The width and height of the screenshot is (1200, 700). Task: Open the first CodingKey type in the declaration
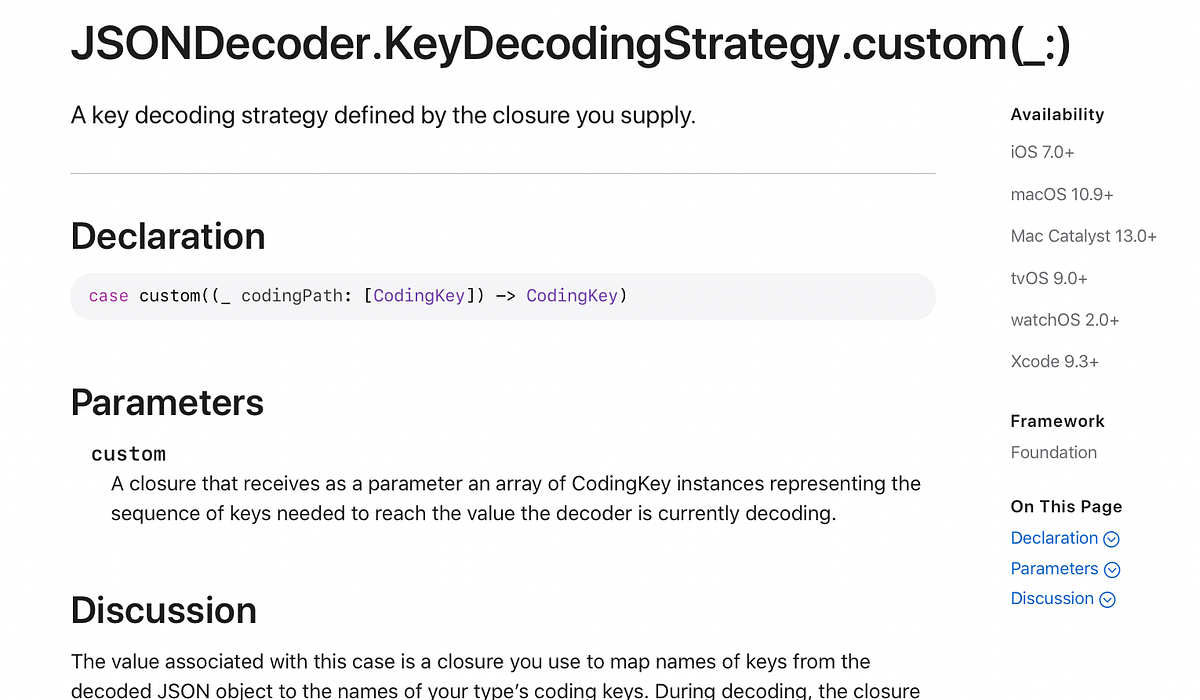point(419,295)
